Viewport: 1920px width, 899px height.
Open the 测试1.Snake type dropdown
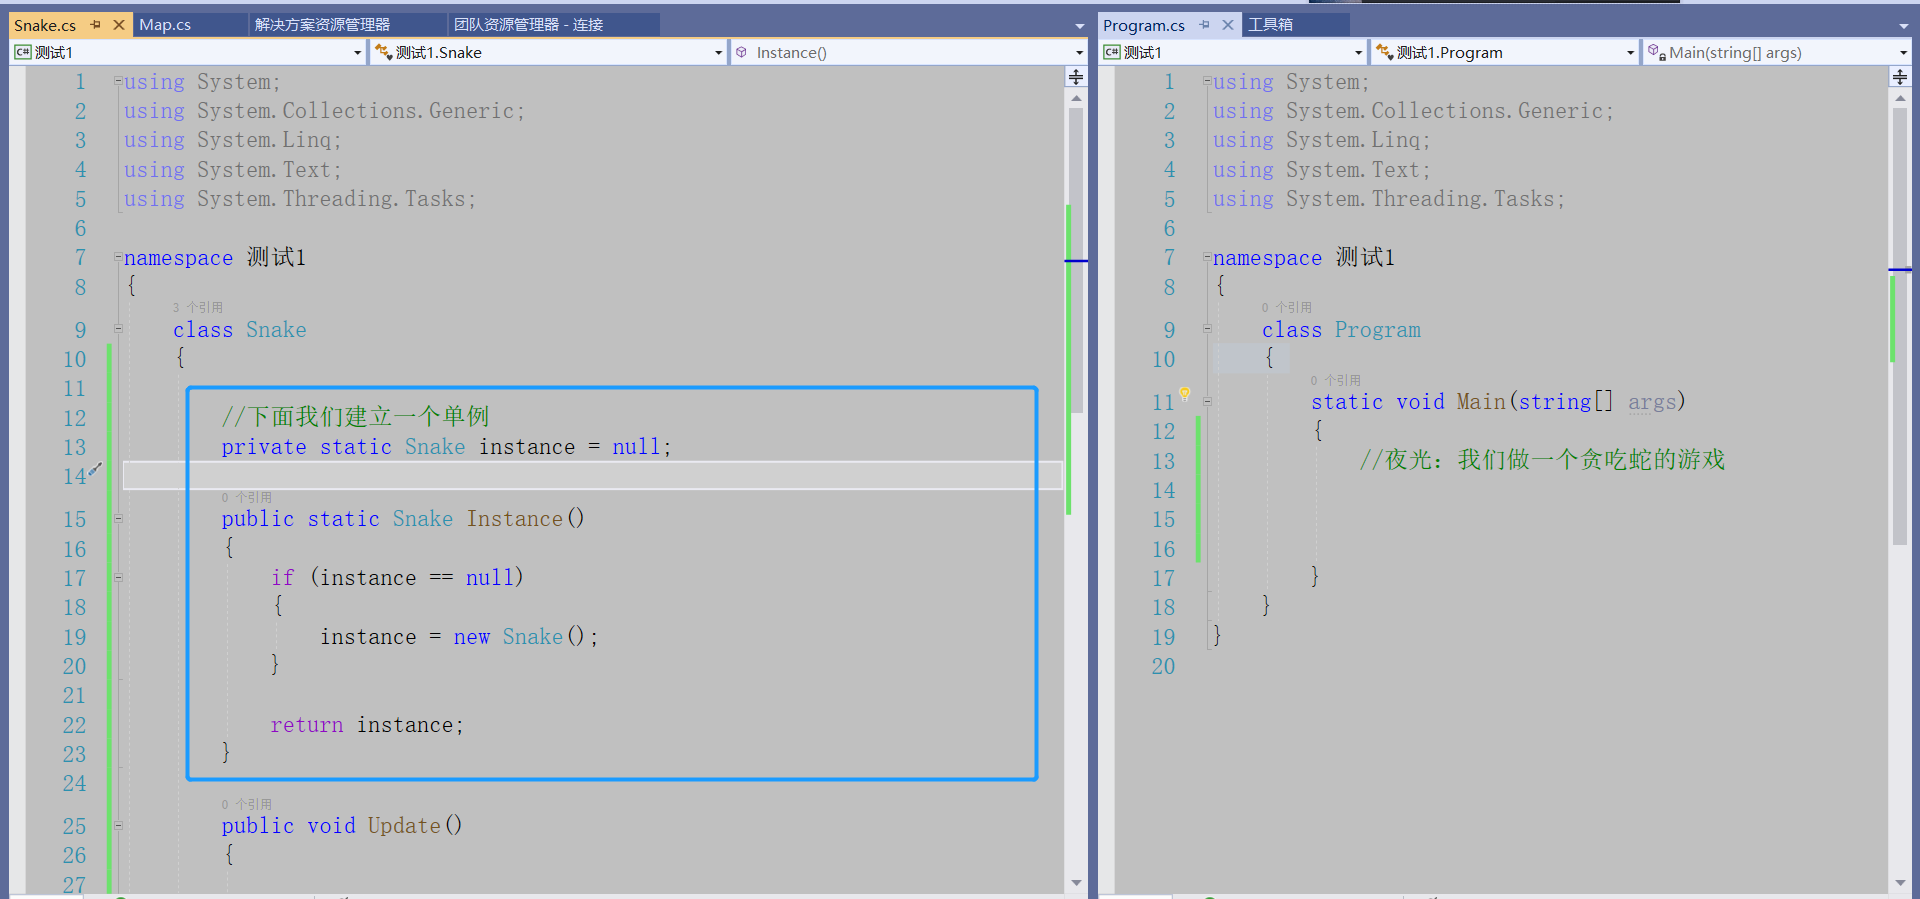718,52
